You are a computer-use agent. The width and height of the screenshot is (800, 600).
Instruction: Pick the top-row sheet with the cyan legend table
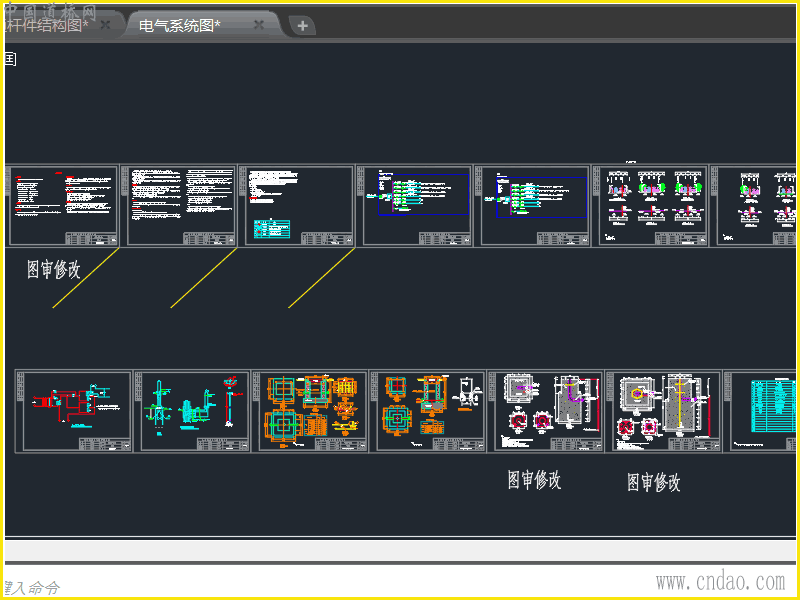(x=298, y=206)
